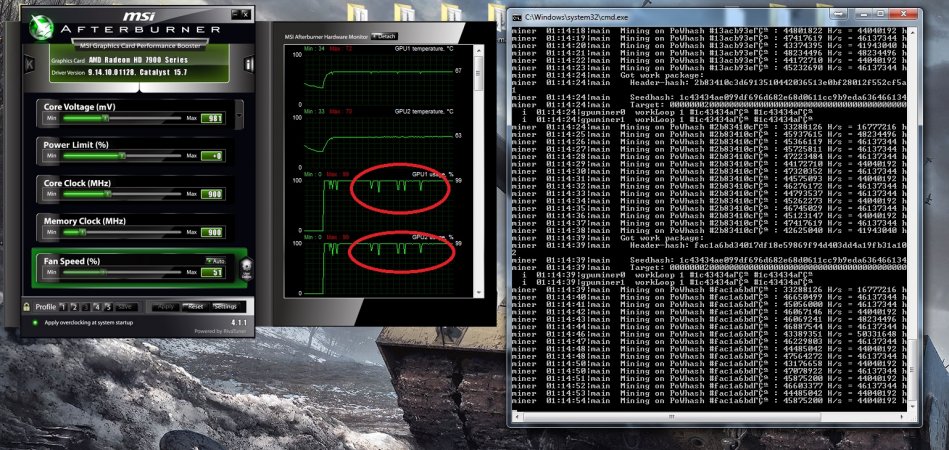
Task: Open Kombustor with the K side button
Action: [29, 65]
